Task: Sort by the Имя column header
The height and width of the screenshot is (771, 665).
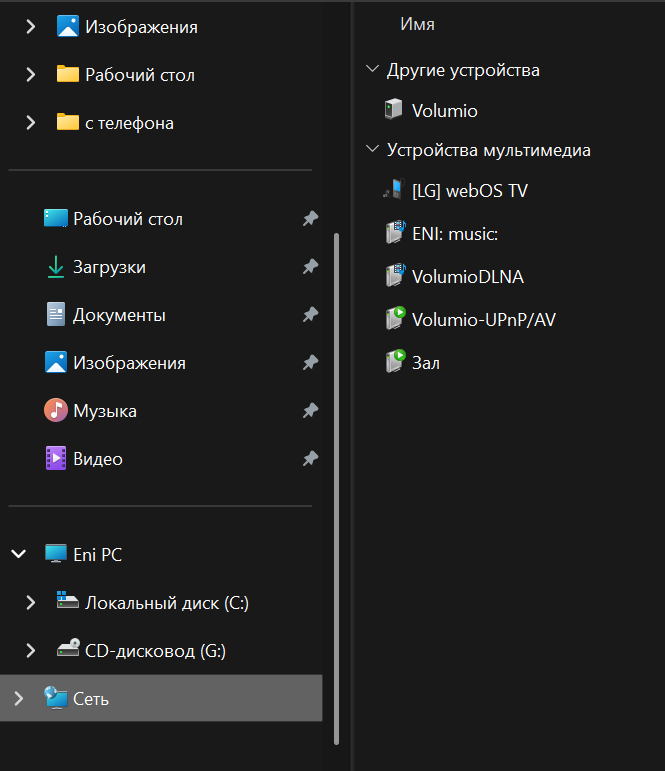Action: [417, 24]
